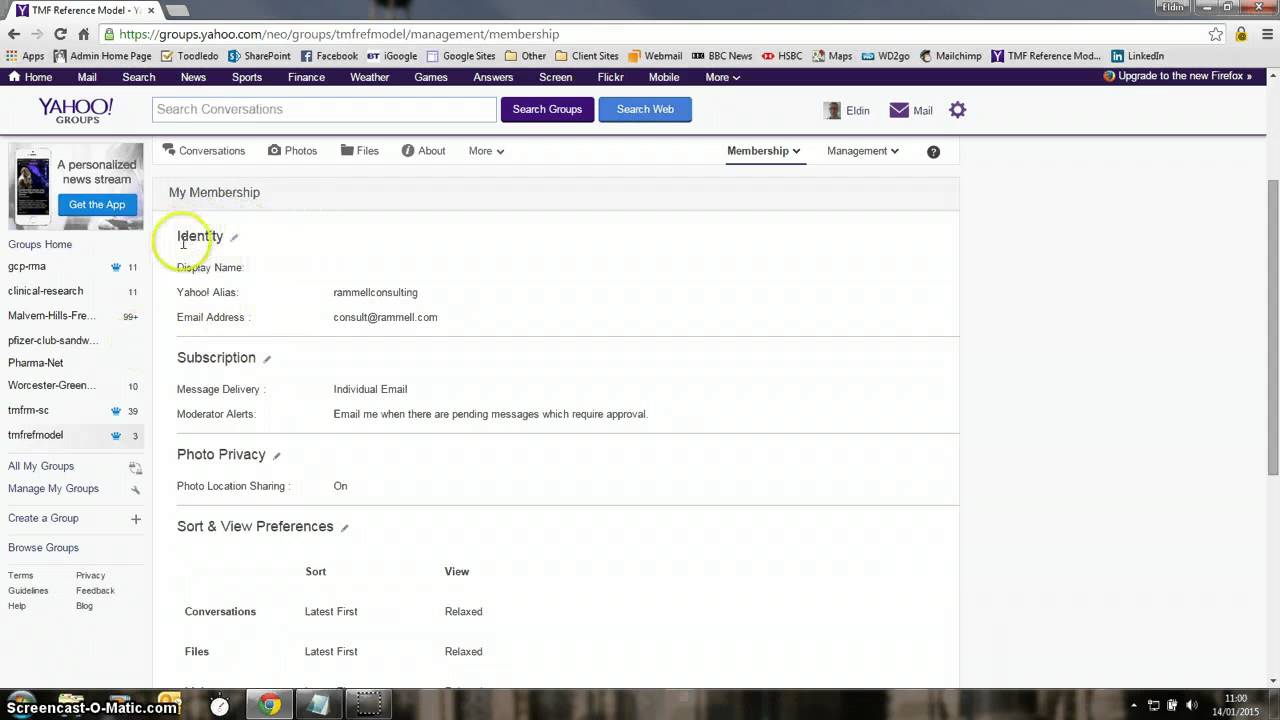Expand the Membership dropdown
Screen dimensions: 1280x720
(x=763, y=150)
